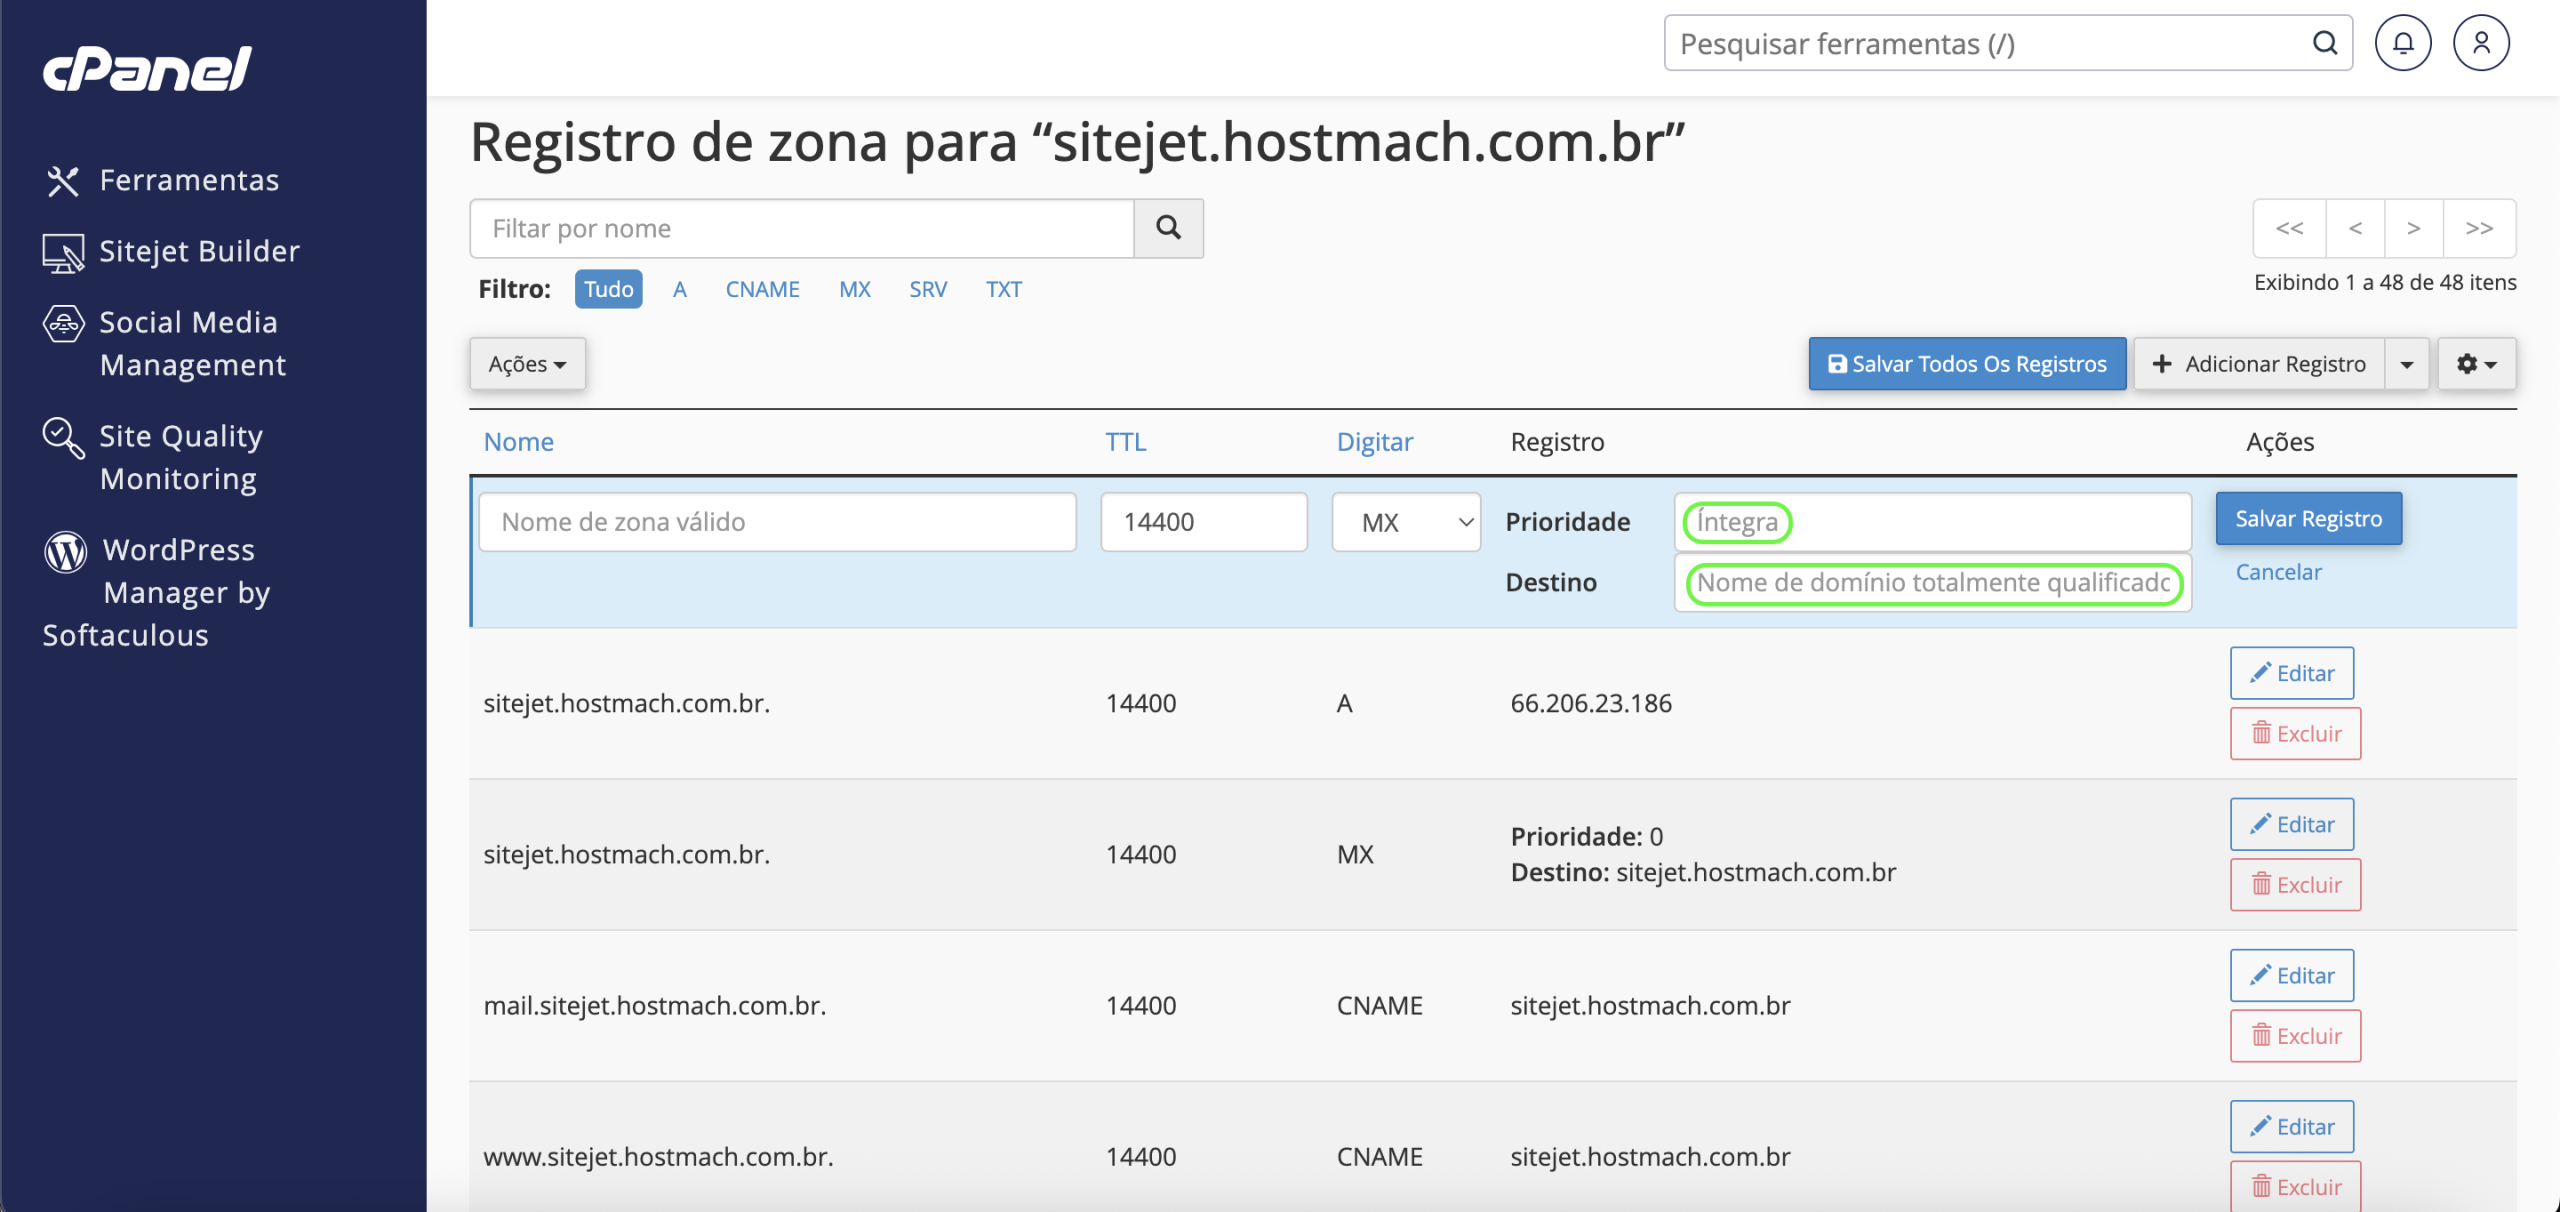Click the cPanel logo
Image resolution: width=2560 pixels, height=1212 pixels.
147,69
